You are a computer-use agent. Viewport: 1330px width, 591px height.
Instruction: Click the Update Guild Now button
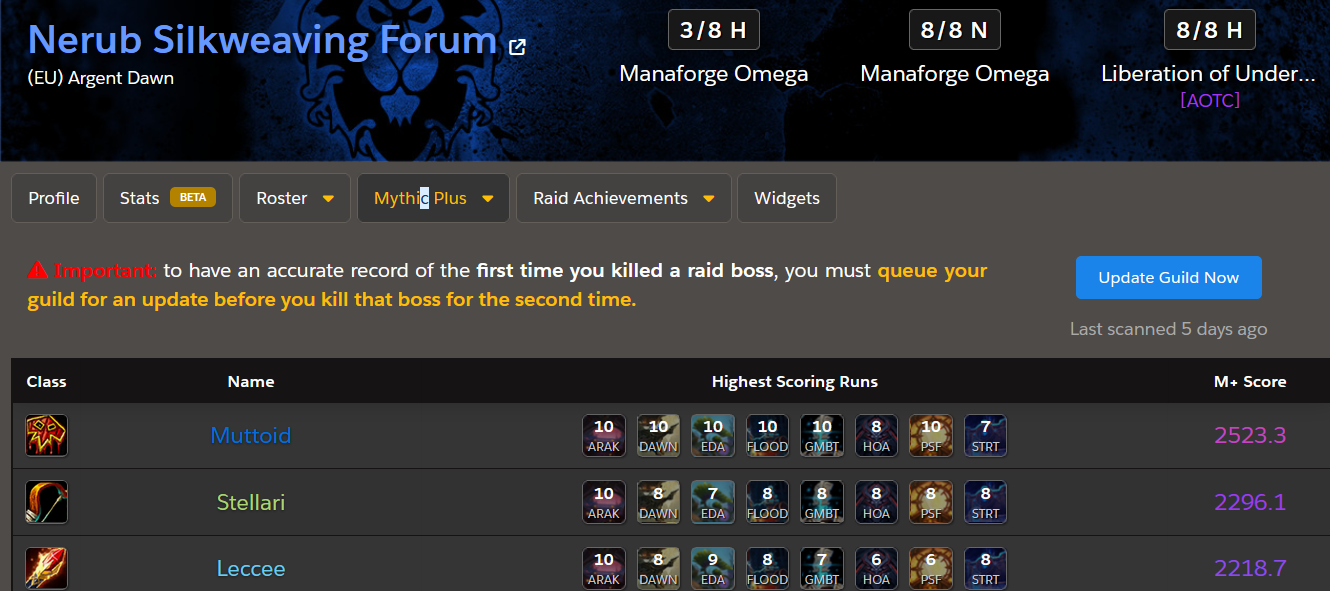click(1169, 278)
